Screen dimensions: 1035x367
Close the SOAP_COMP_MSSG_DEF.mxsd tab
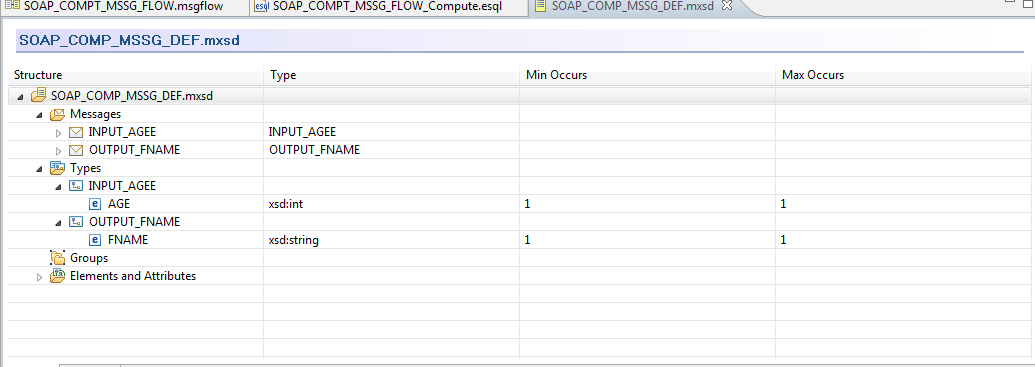tap(727, 6)
